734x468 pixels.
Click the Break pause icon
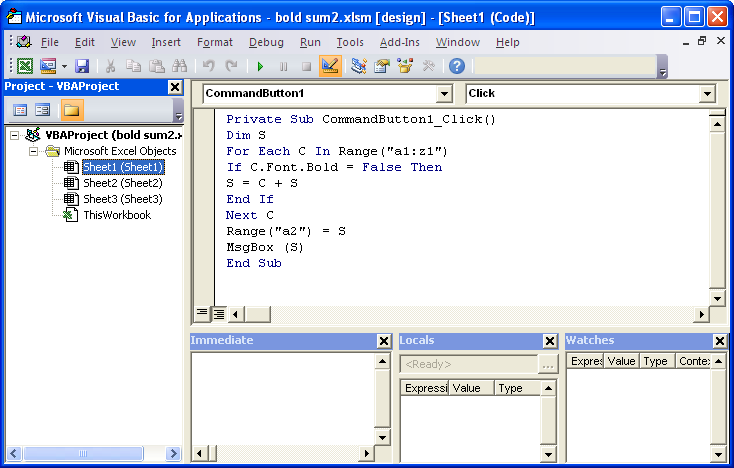(x=283, y=66)
